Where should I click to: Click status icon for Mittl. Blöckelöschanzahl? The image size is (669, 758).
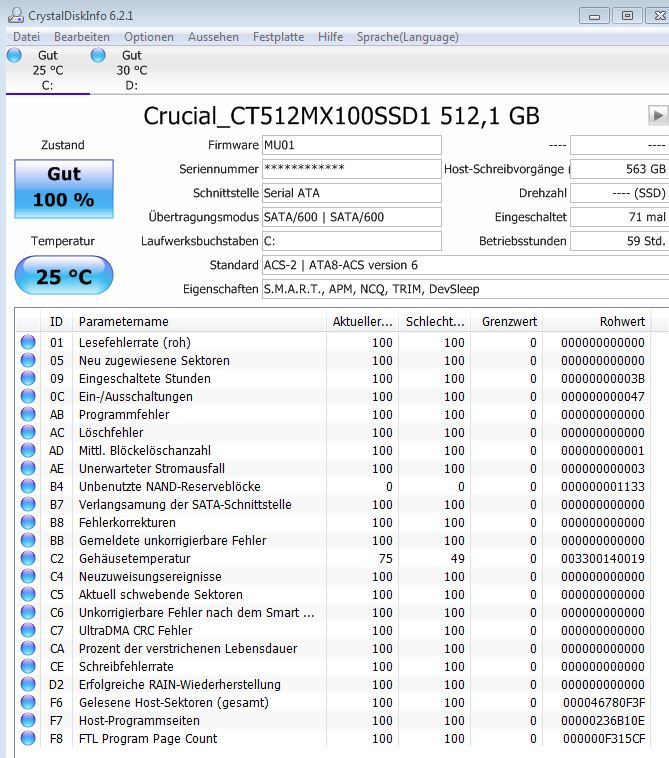point(28,450)
